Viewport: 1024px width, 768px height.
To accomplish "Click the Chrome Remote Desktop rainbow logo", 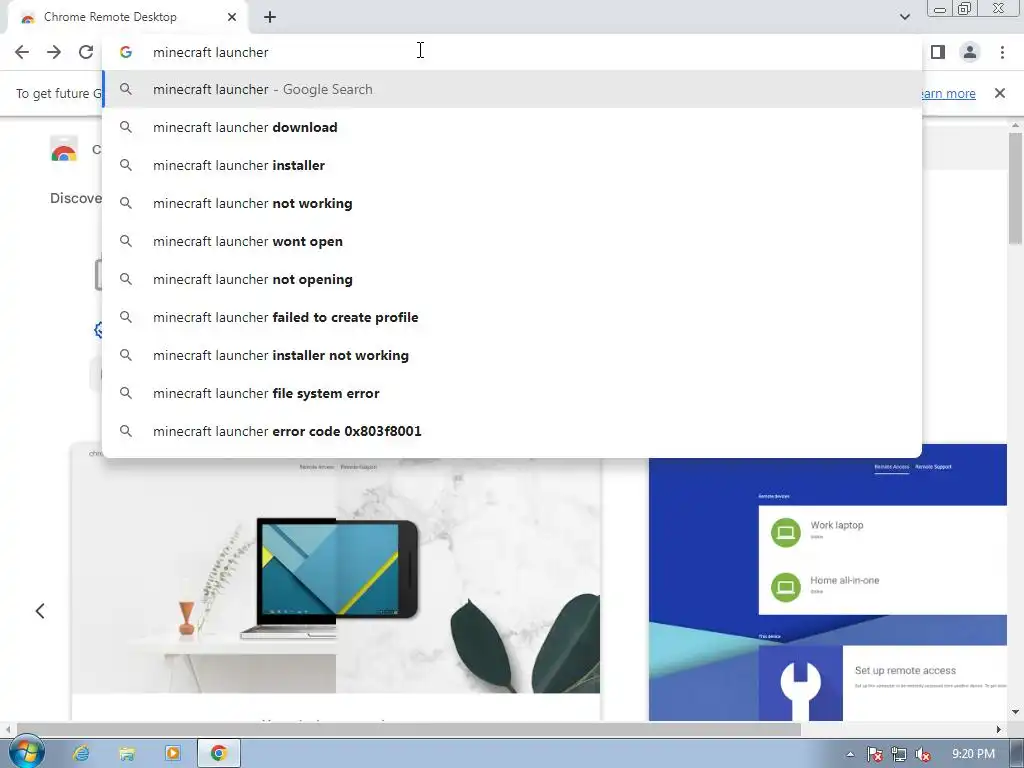I will pos(64,150).
